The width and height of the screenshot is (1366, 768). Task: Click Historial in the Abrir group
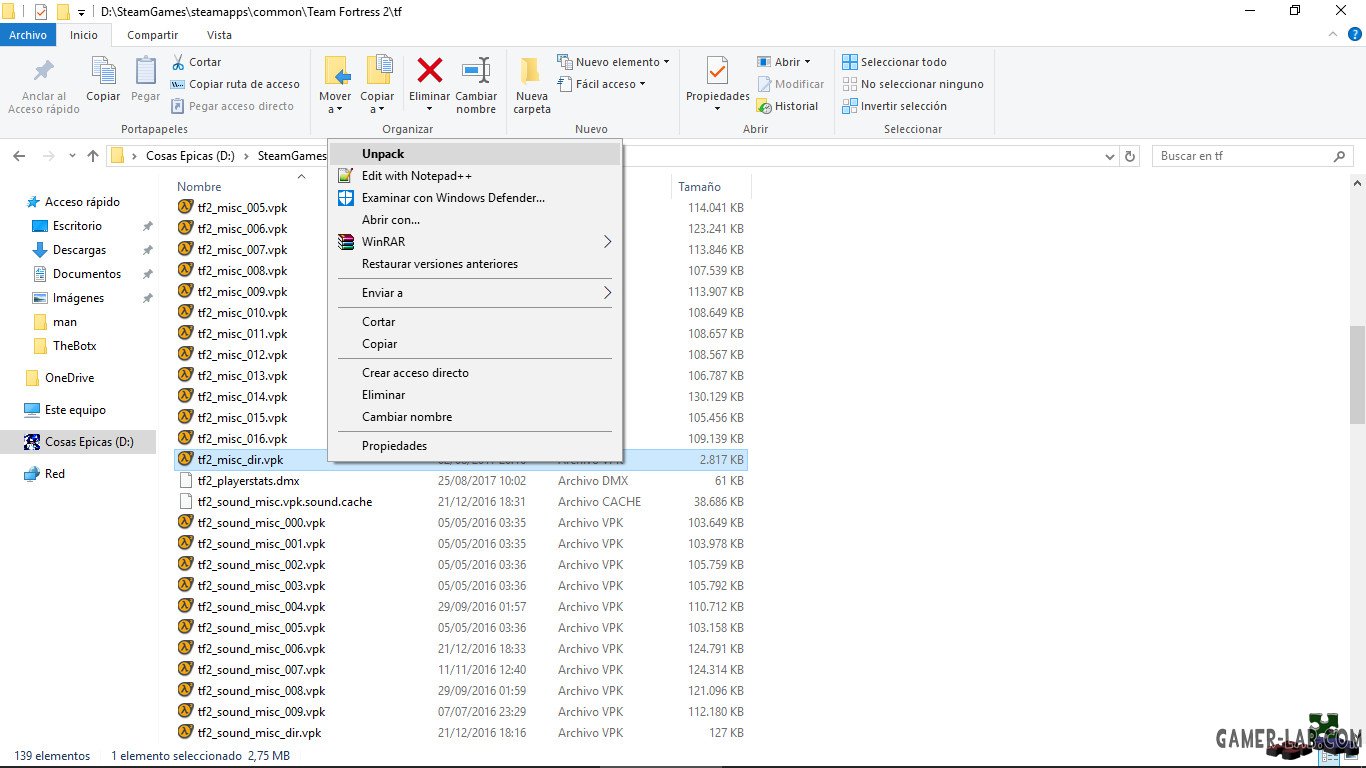pyautogui.click(x=788, y=106)
